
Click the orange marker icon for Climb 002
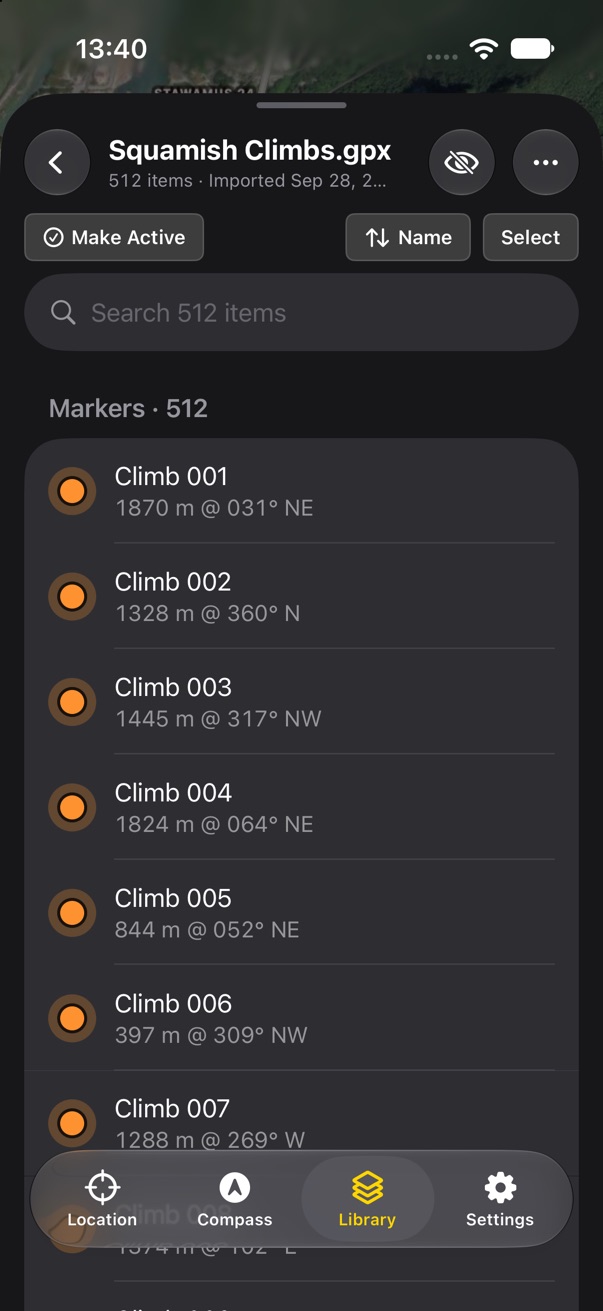72,597
